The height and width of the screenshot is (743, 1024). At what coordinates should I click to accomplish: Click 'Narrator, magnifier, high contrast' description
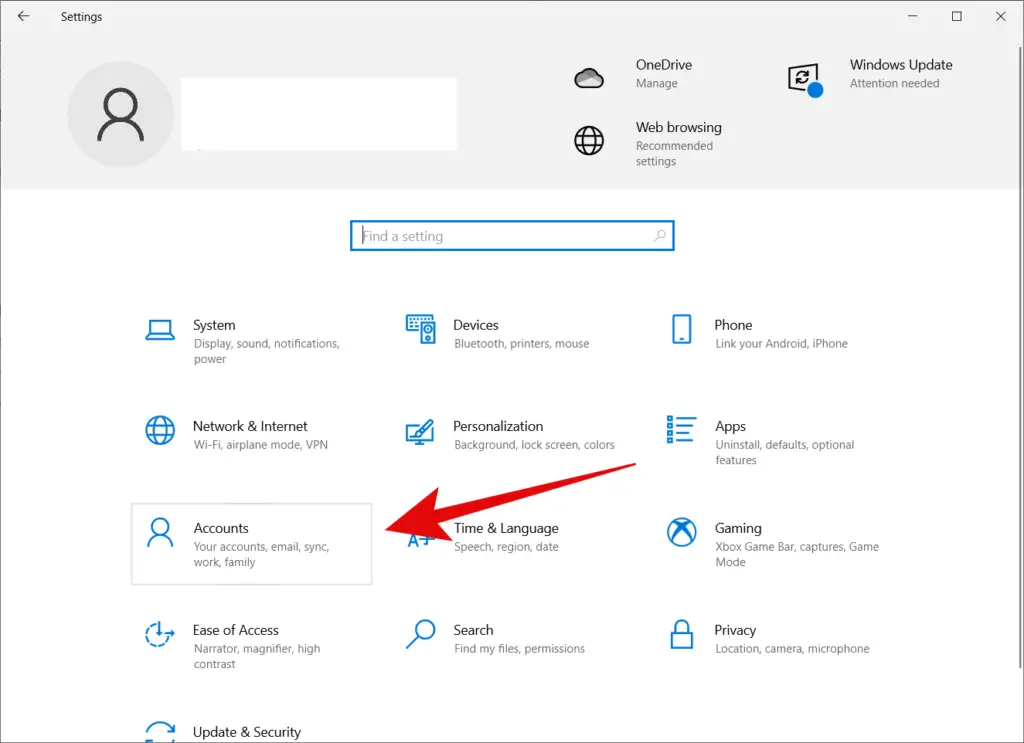257,656
